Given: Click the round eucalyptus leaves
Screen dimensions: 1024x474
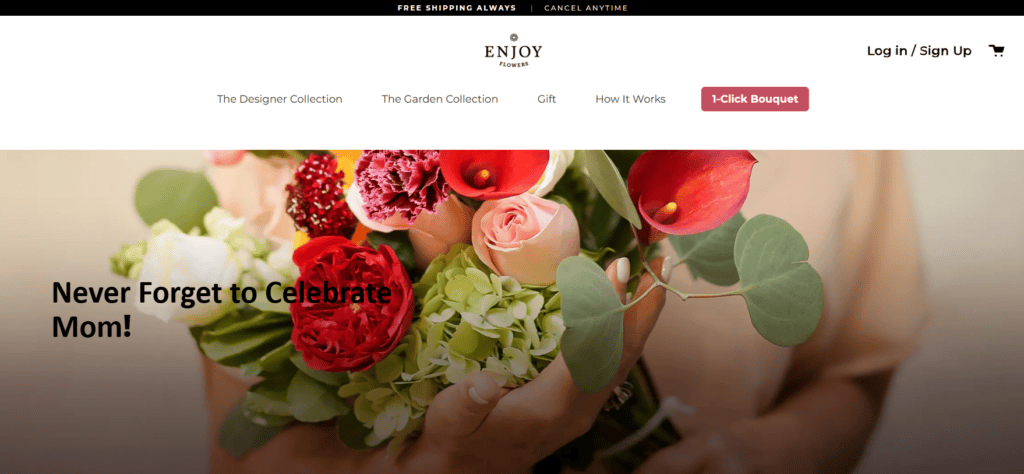Looking at the screenshot, I should [x=777, y=281].
